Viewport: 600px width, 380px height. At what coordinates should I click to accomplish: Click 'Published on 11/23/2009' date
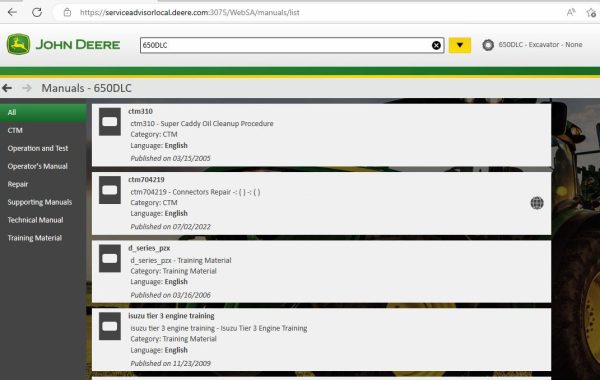pos(170,364)
